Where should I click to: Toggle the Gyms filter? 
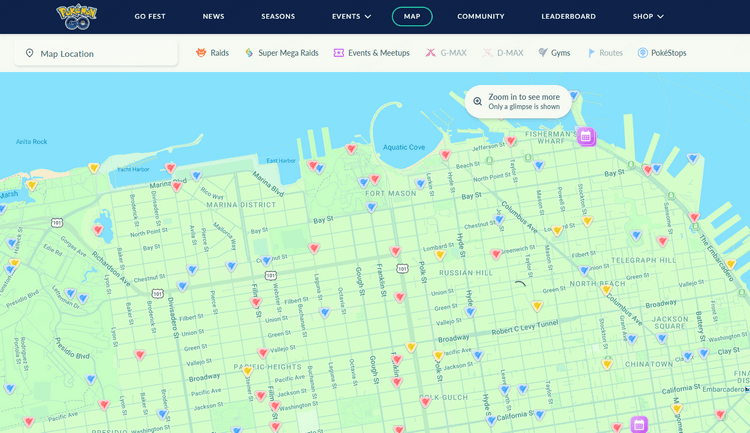(554, 53)
